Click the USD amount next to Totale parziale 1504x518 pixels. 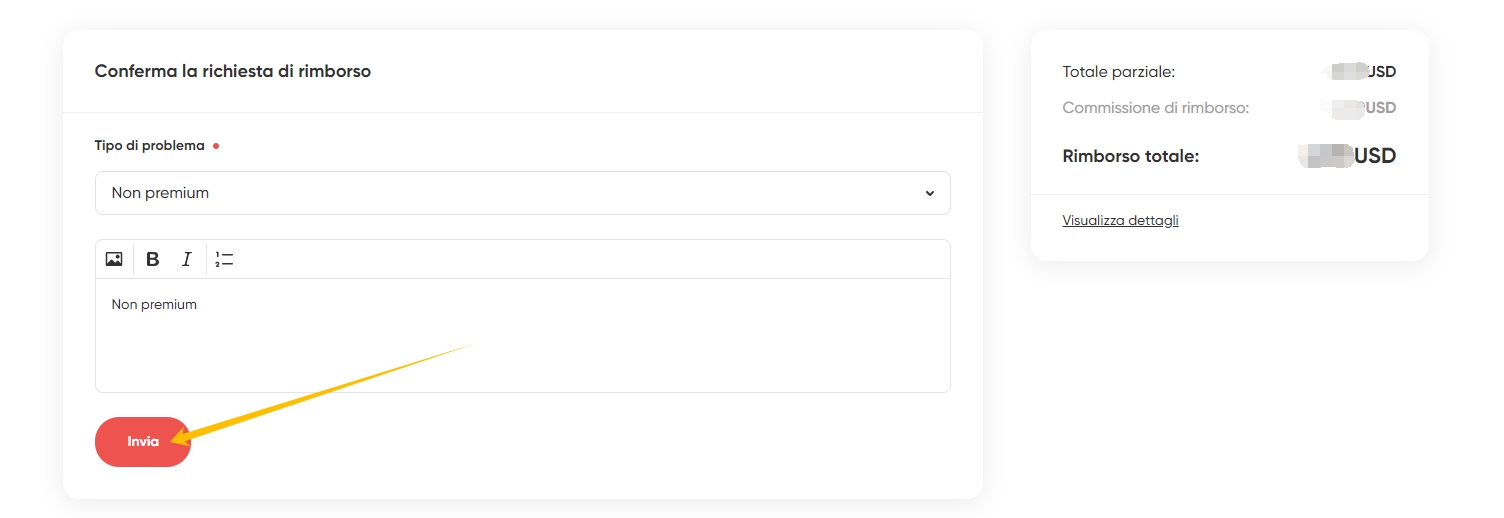(x=1360, y=72)
